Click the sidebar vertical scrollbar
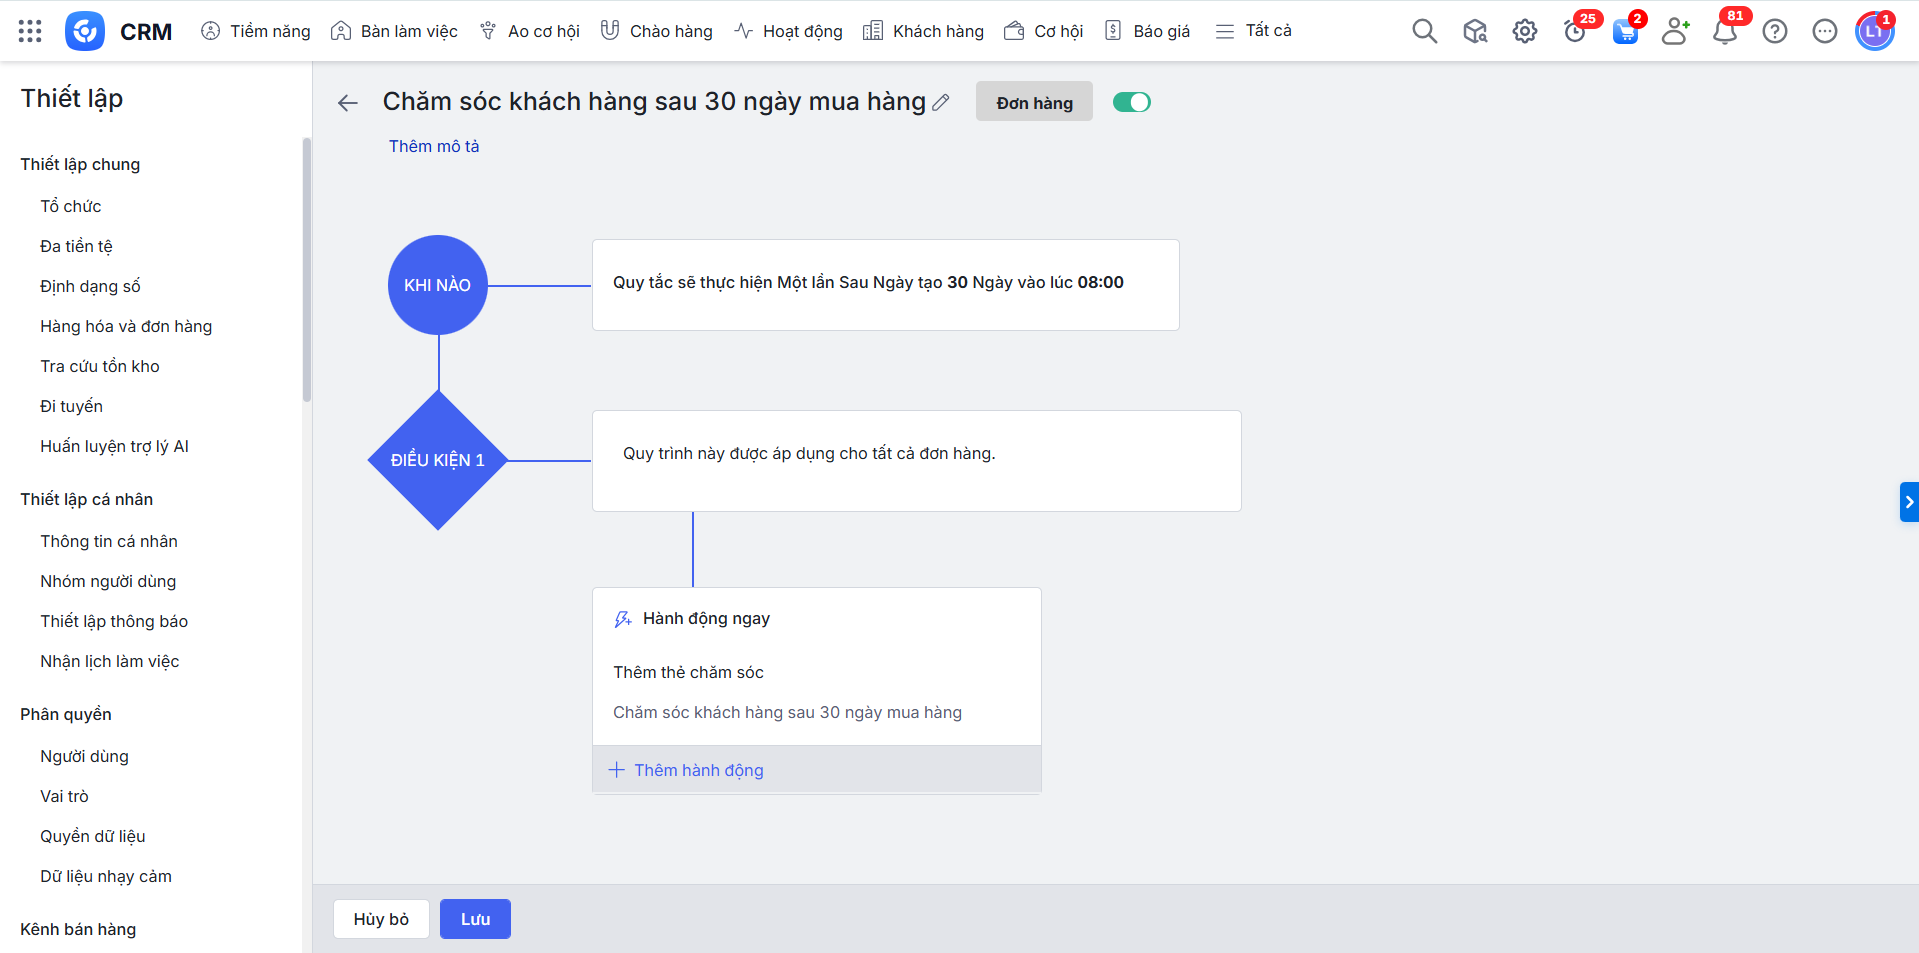This screenshot has height=953, width=1919. coord(306,270)
